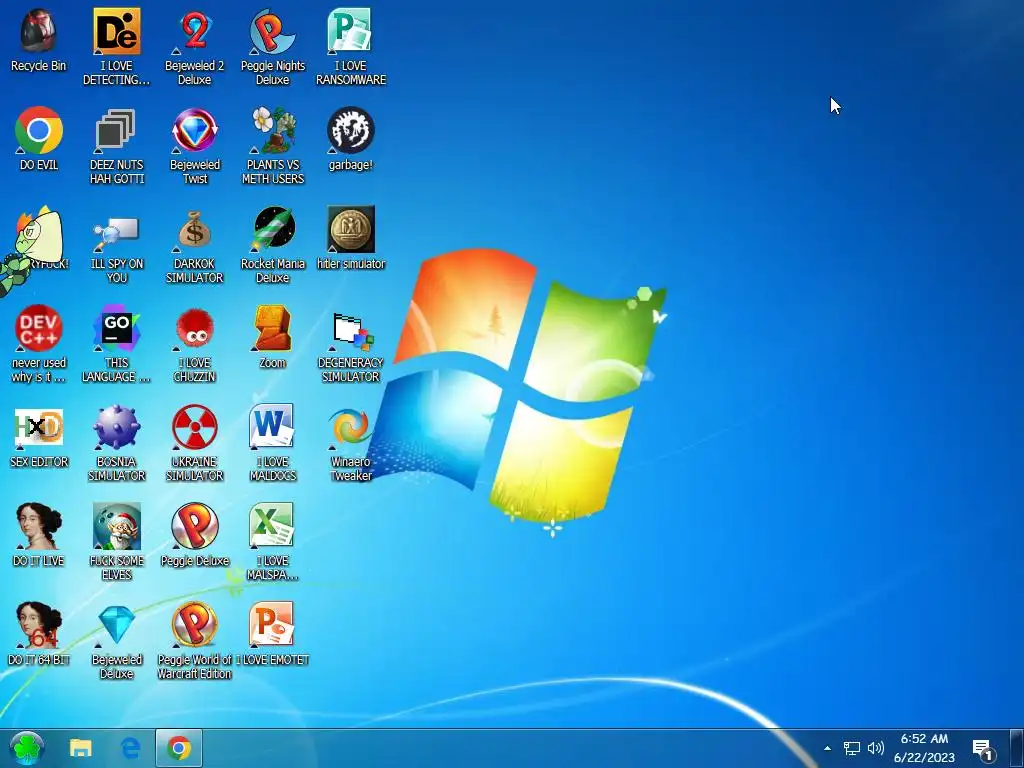Click the volume speaker tray icon
The image size is (1024, 768).
click(x=876, y=748)
